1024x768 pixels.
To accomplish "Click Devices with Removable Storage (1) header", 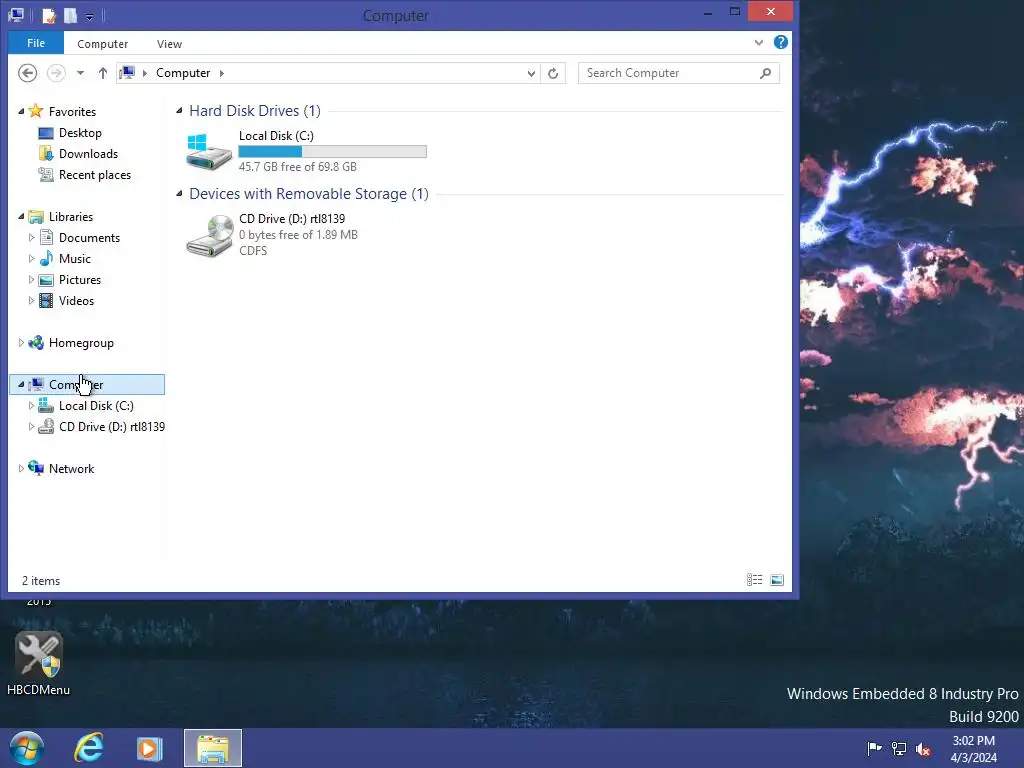I will pos(309,194).
